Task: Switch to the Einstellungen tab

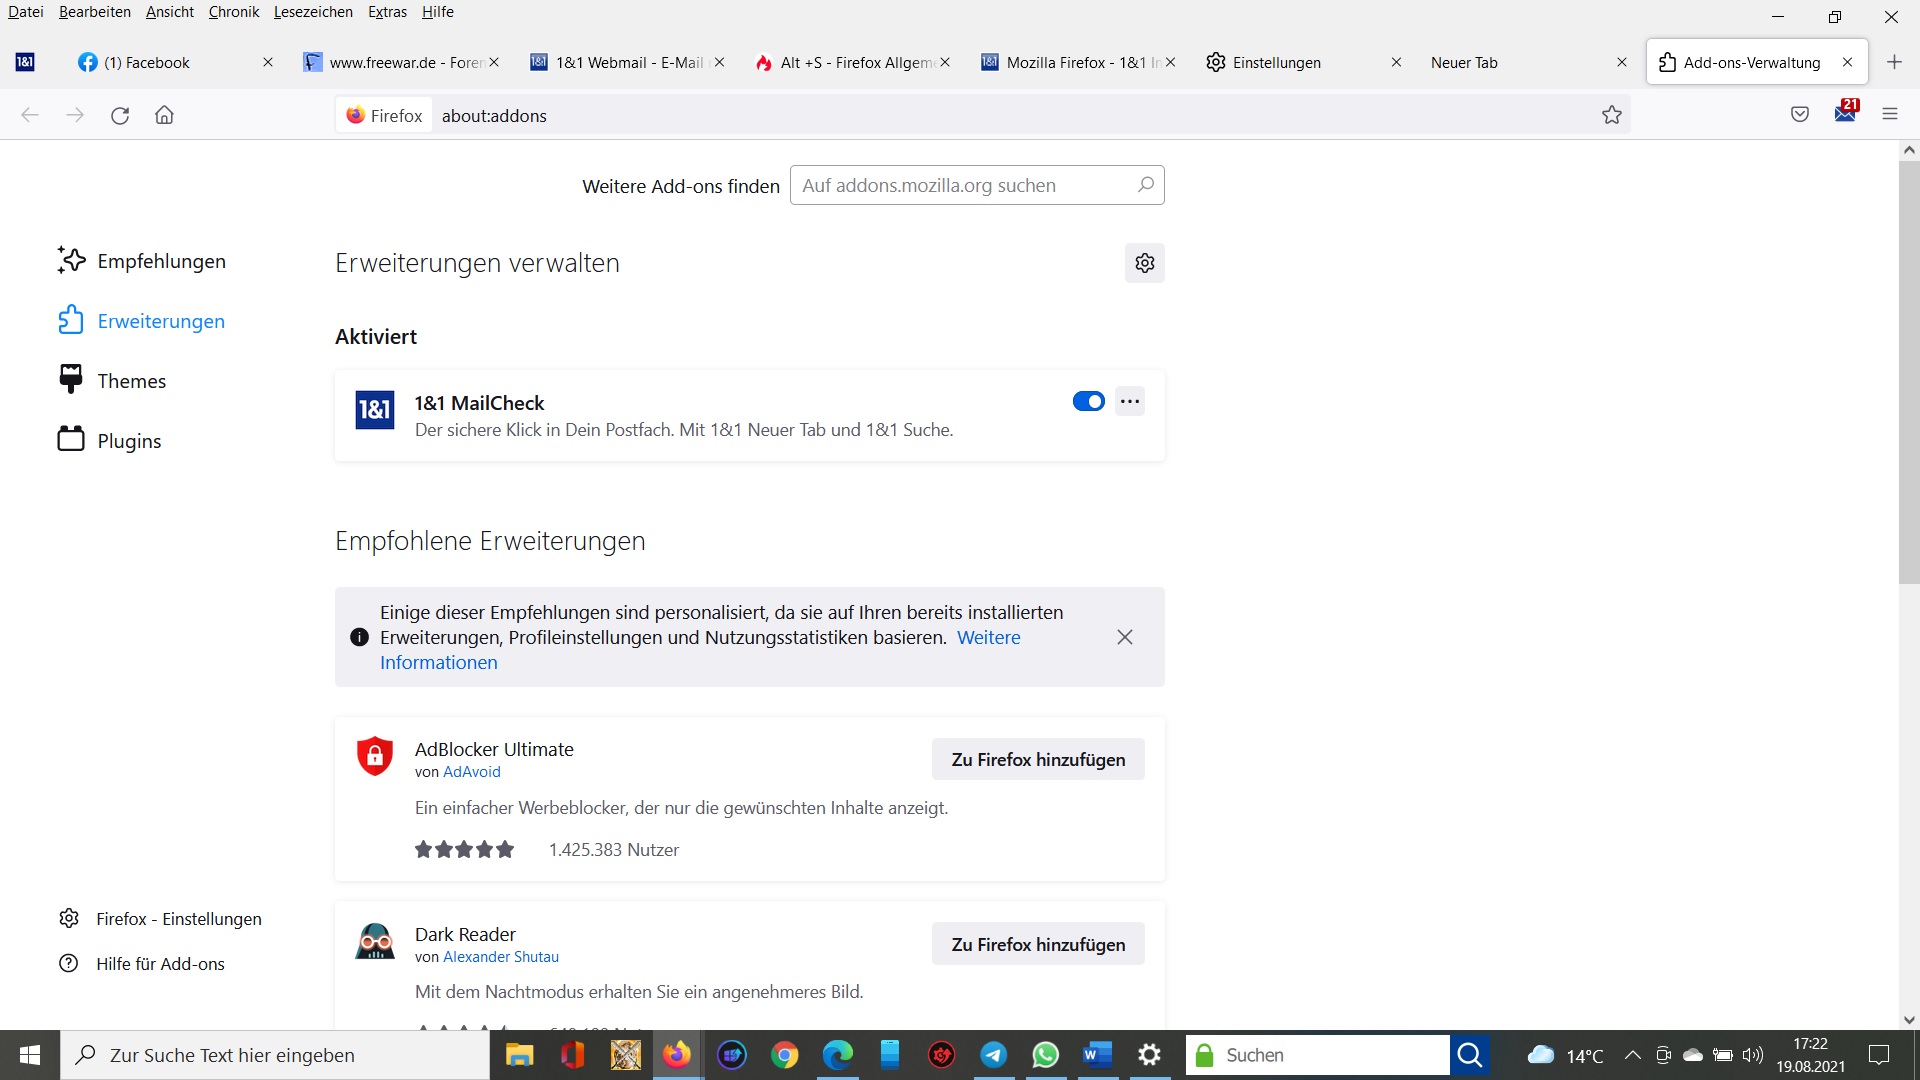Action: pos(1276,62)
